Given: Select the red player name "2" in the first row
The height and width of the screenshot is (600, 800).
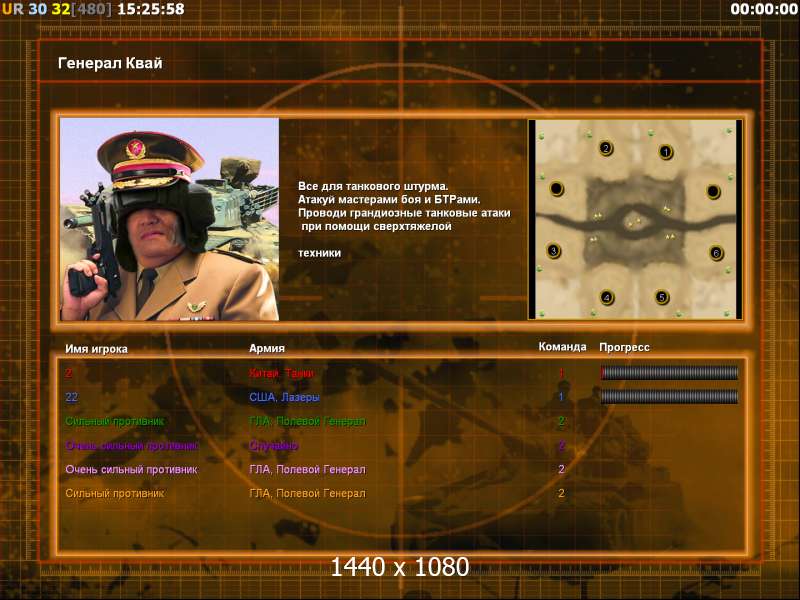Looking at the screenshot, I should coord(68,373).
